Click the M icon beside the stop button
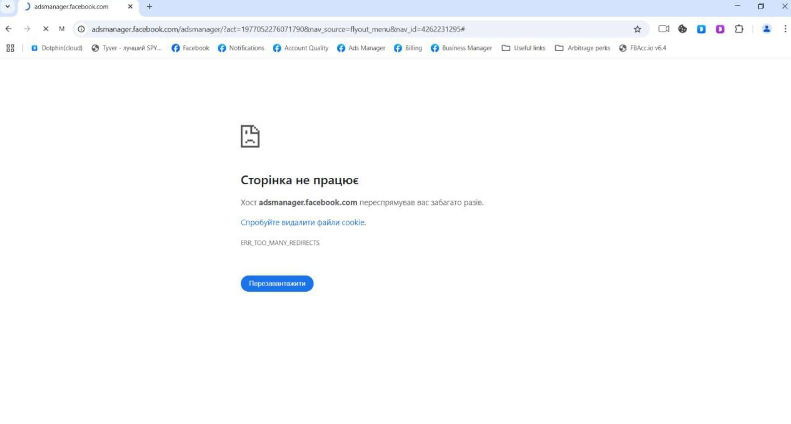The width and height of the screenshot is (791, 424). point(62,29)
